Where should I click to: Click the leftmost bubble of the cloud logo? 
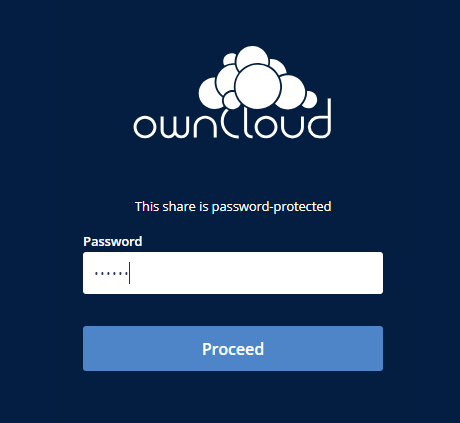click(x=211, y=93)
